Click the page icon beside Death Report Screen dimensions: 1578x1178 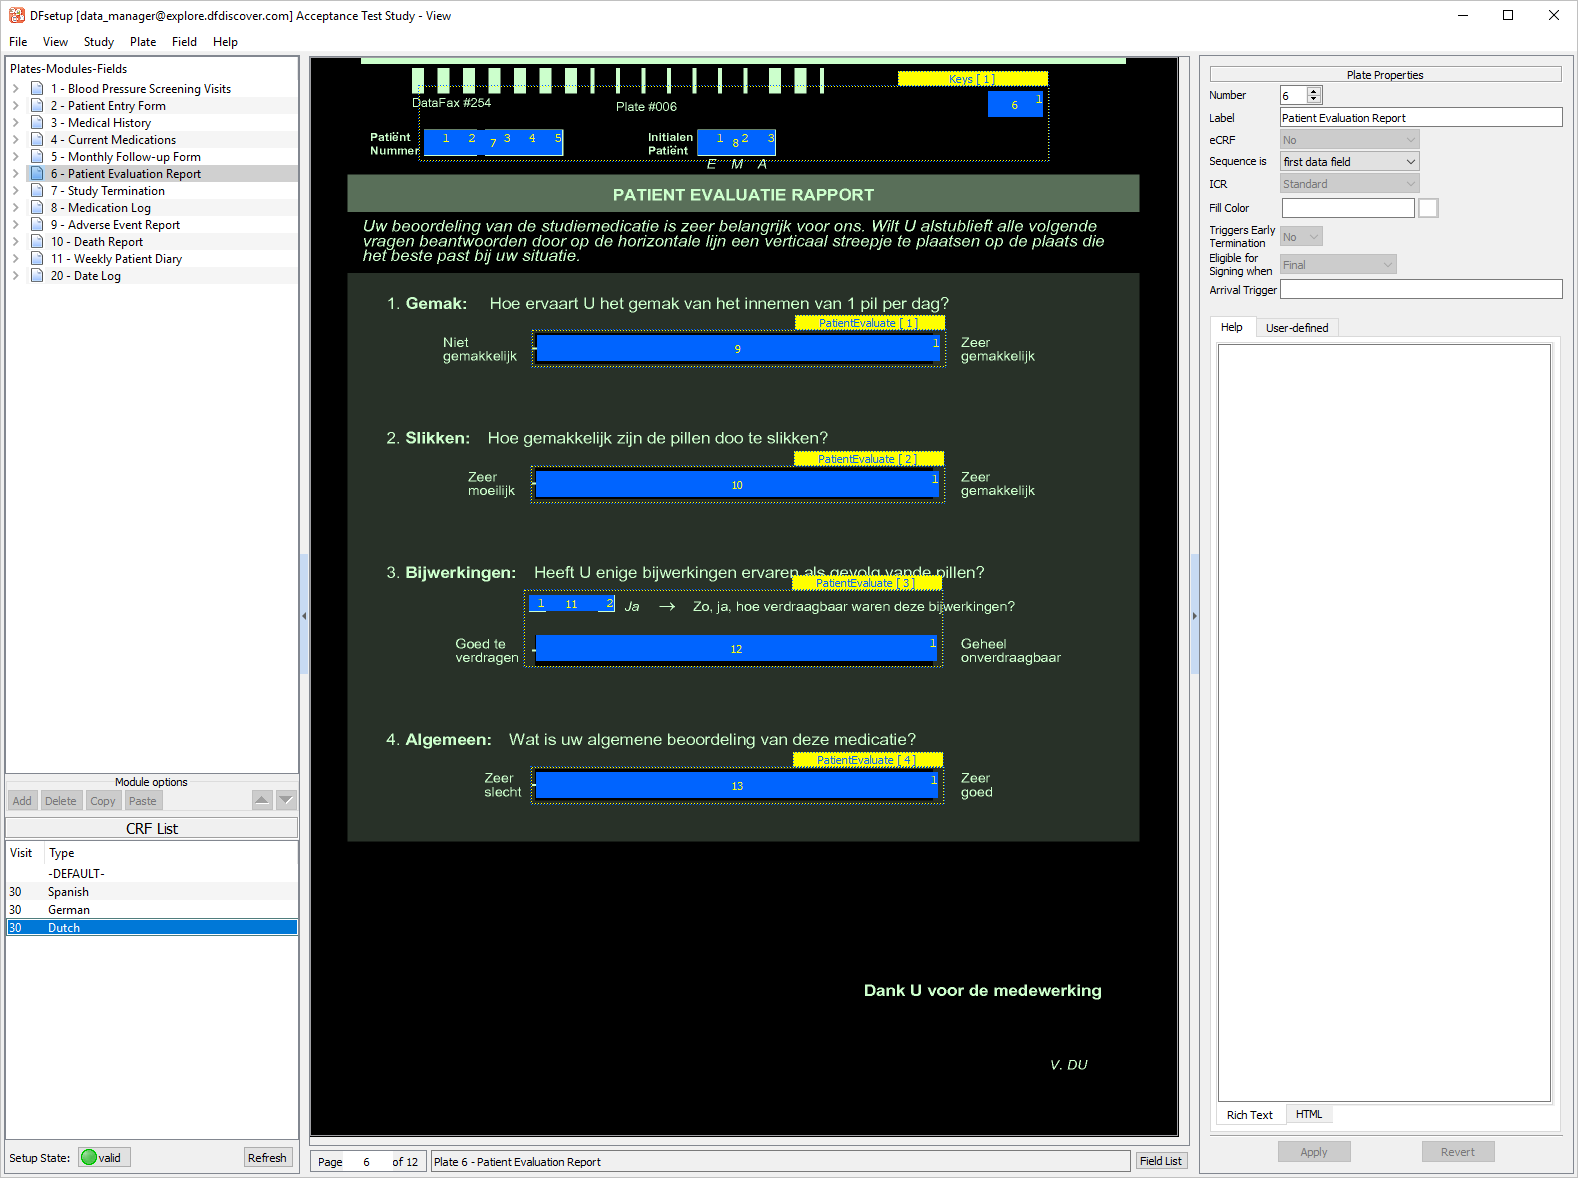pos(37,242)
